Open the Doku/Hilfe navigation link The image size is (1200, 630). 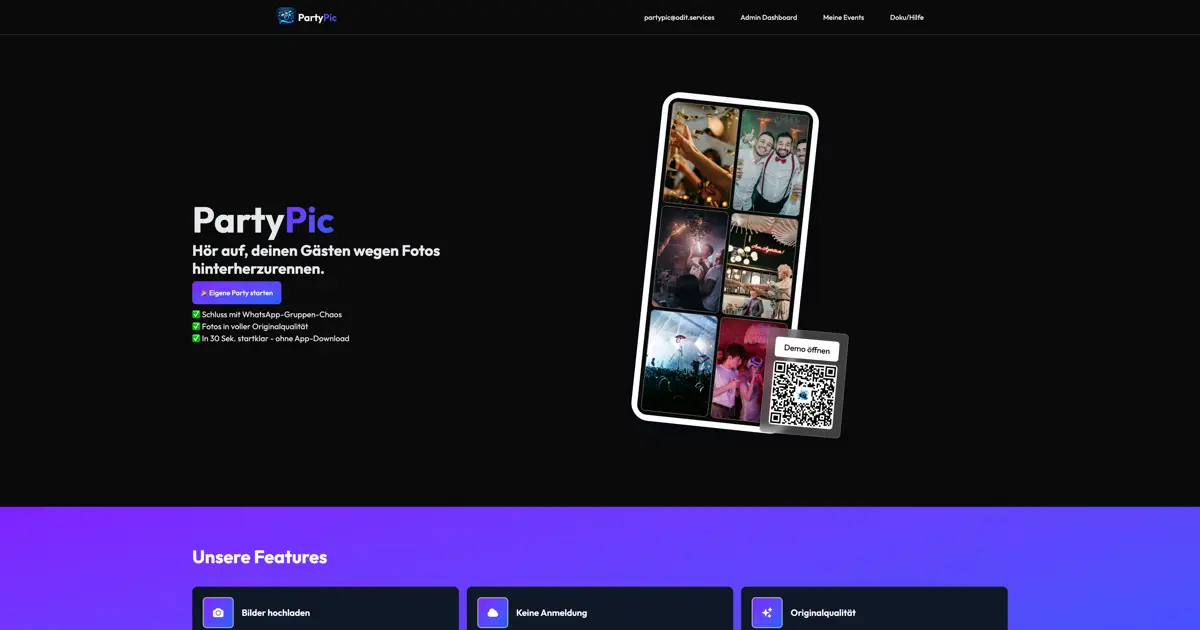pos(906,17)
